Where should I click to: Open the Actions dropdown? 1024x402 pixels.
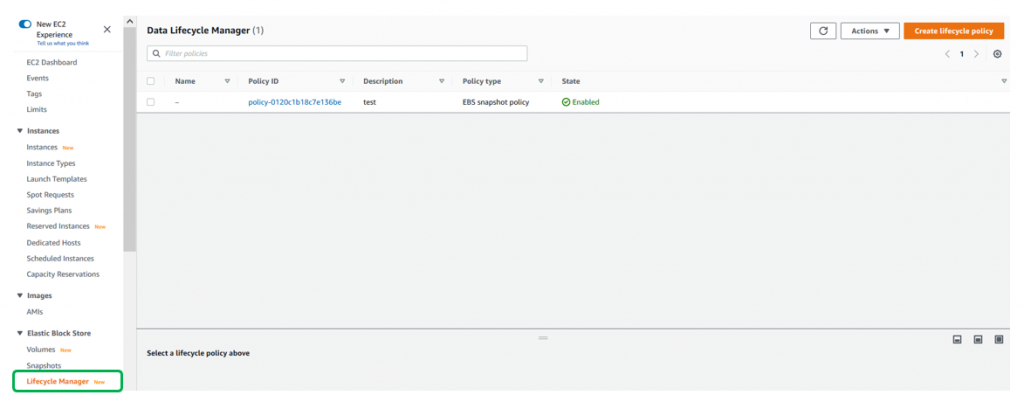pyautogui.click(x=870, y=31)
